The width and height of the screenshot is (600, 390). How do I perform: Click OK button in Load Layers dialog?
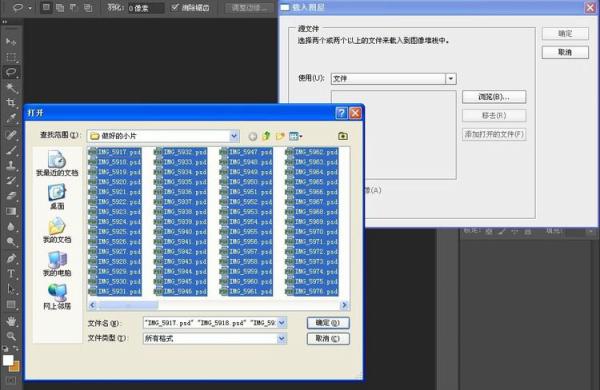click(565, 34)
